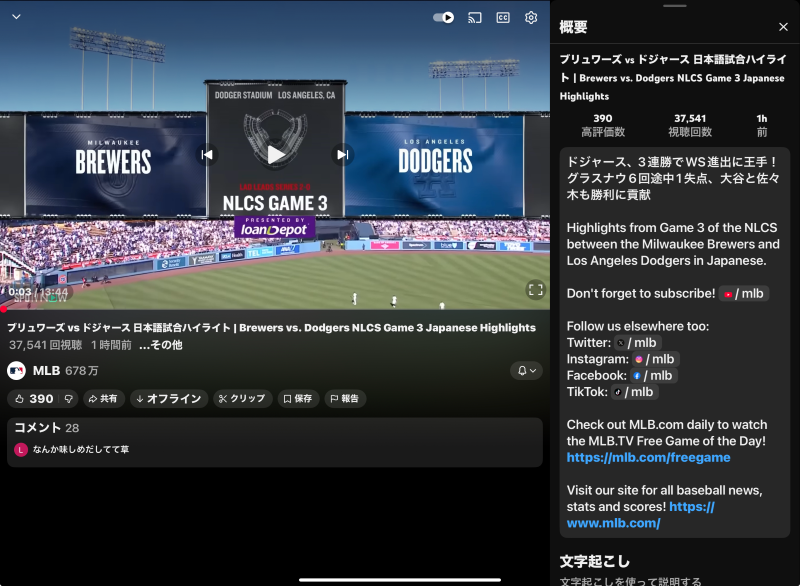Dislike the video with thumbs down

(69, 399)
